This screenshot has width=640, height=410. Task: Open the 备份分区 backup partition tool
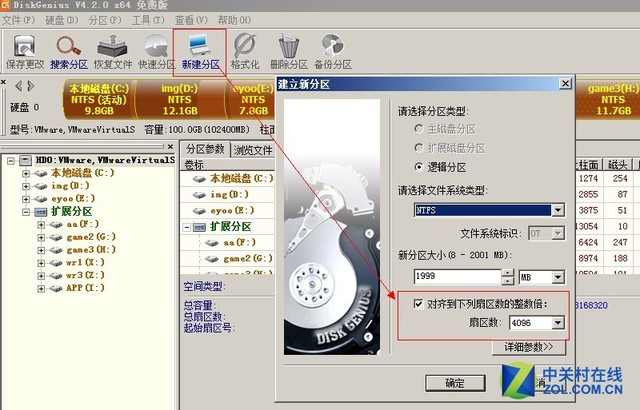[333, 52]
